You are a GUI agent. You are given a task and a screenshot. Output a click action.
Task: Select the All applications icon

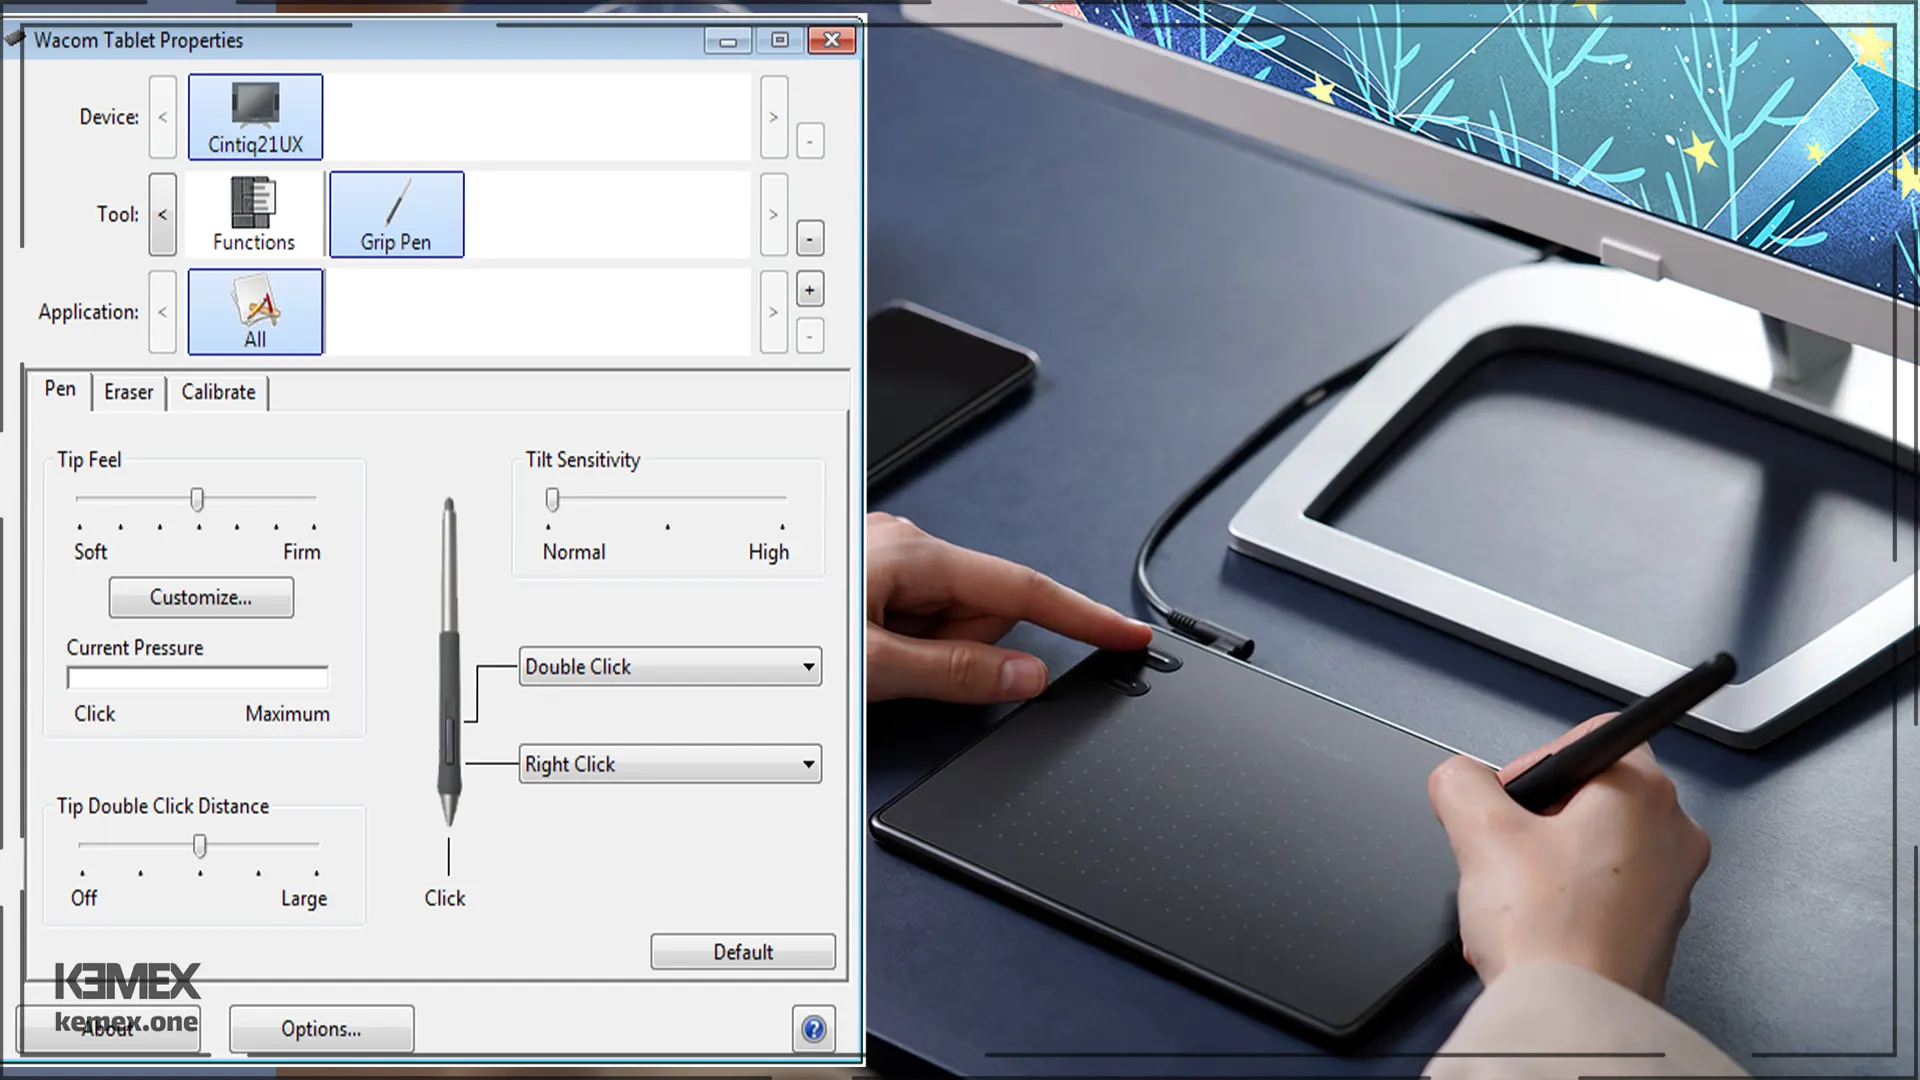[x=255, y=312]
